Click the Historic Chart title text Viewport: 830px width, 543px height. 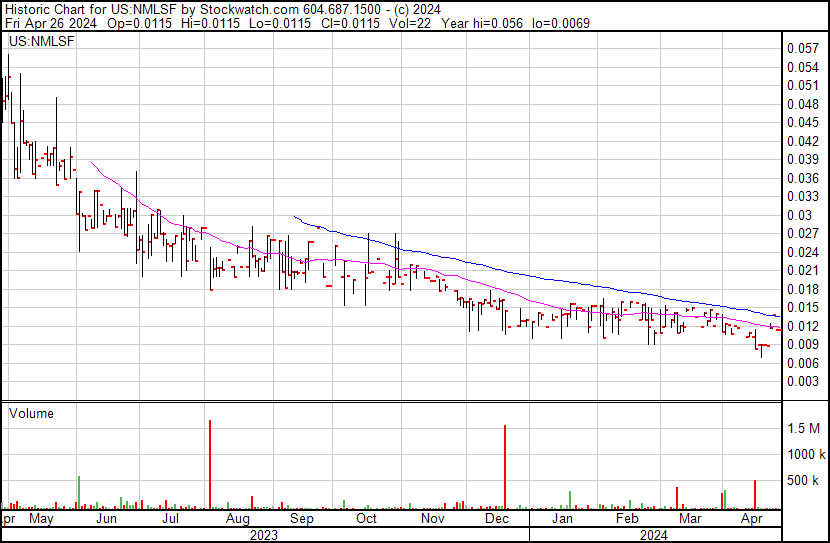[x=60, y=8]
